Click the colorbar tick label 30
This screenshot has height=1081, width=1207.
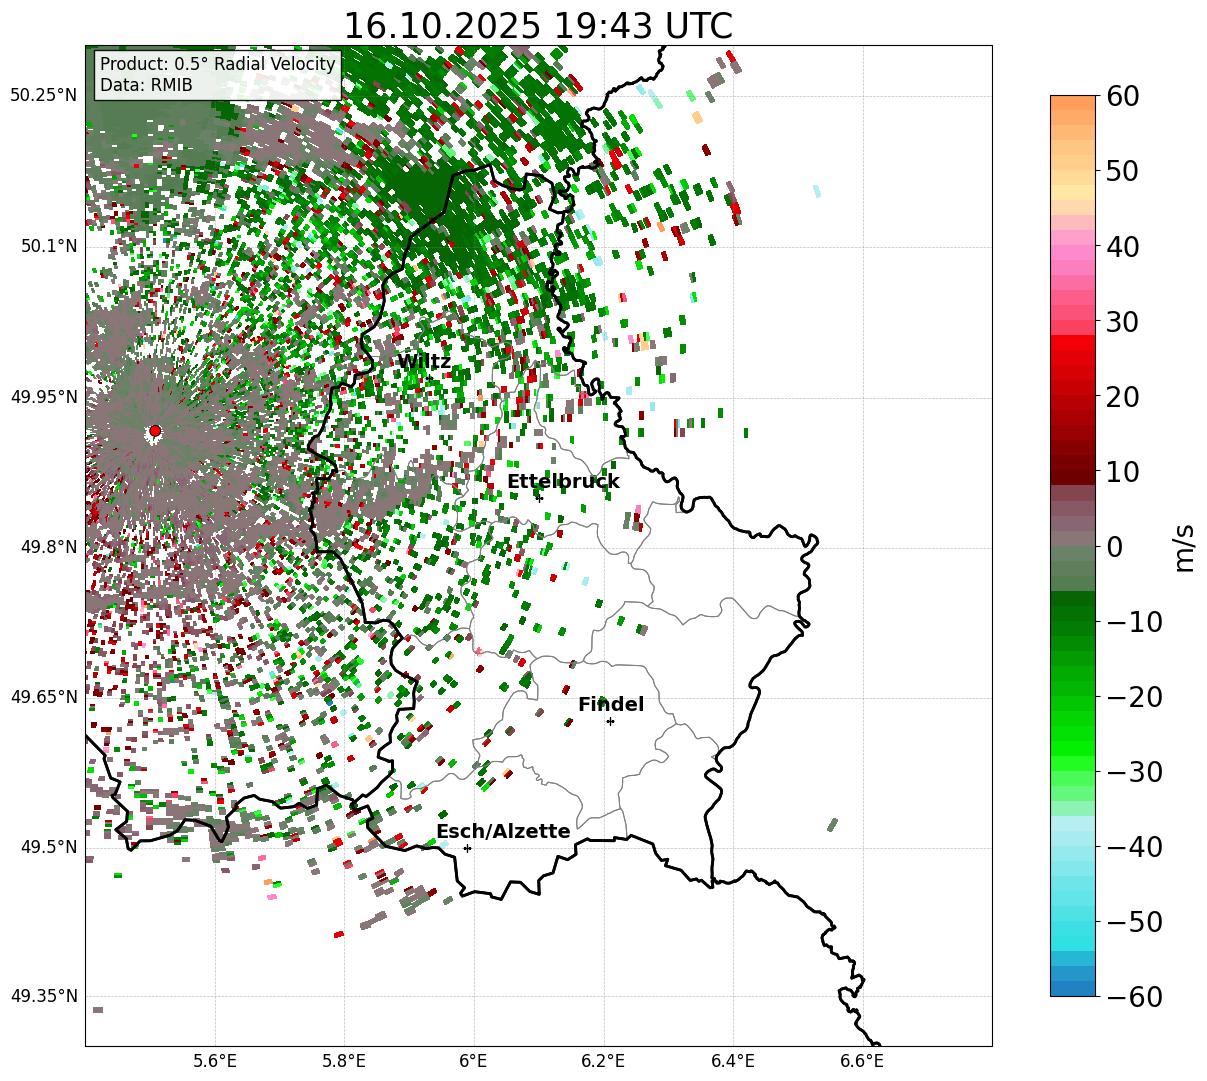[1121, 321]
